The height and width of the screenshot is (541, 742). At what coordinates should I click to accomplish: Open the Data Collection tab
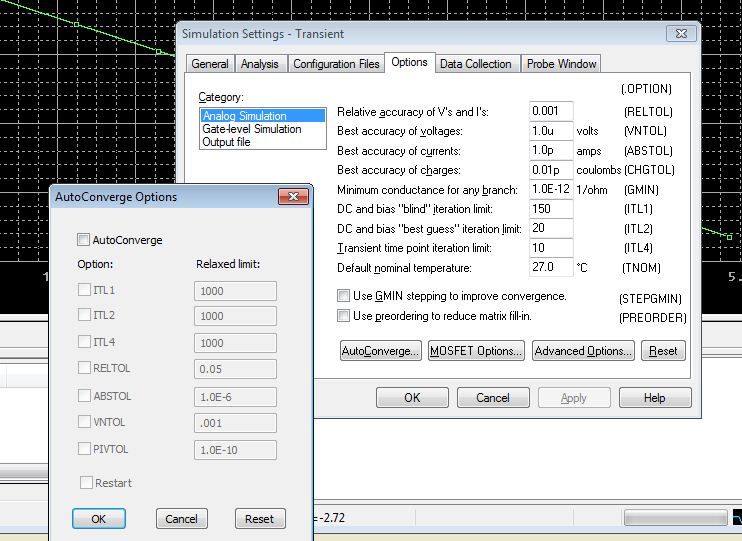[x=476, y=64]
